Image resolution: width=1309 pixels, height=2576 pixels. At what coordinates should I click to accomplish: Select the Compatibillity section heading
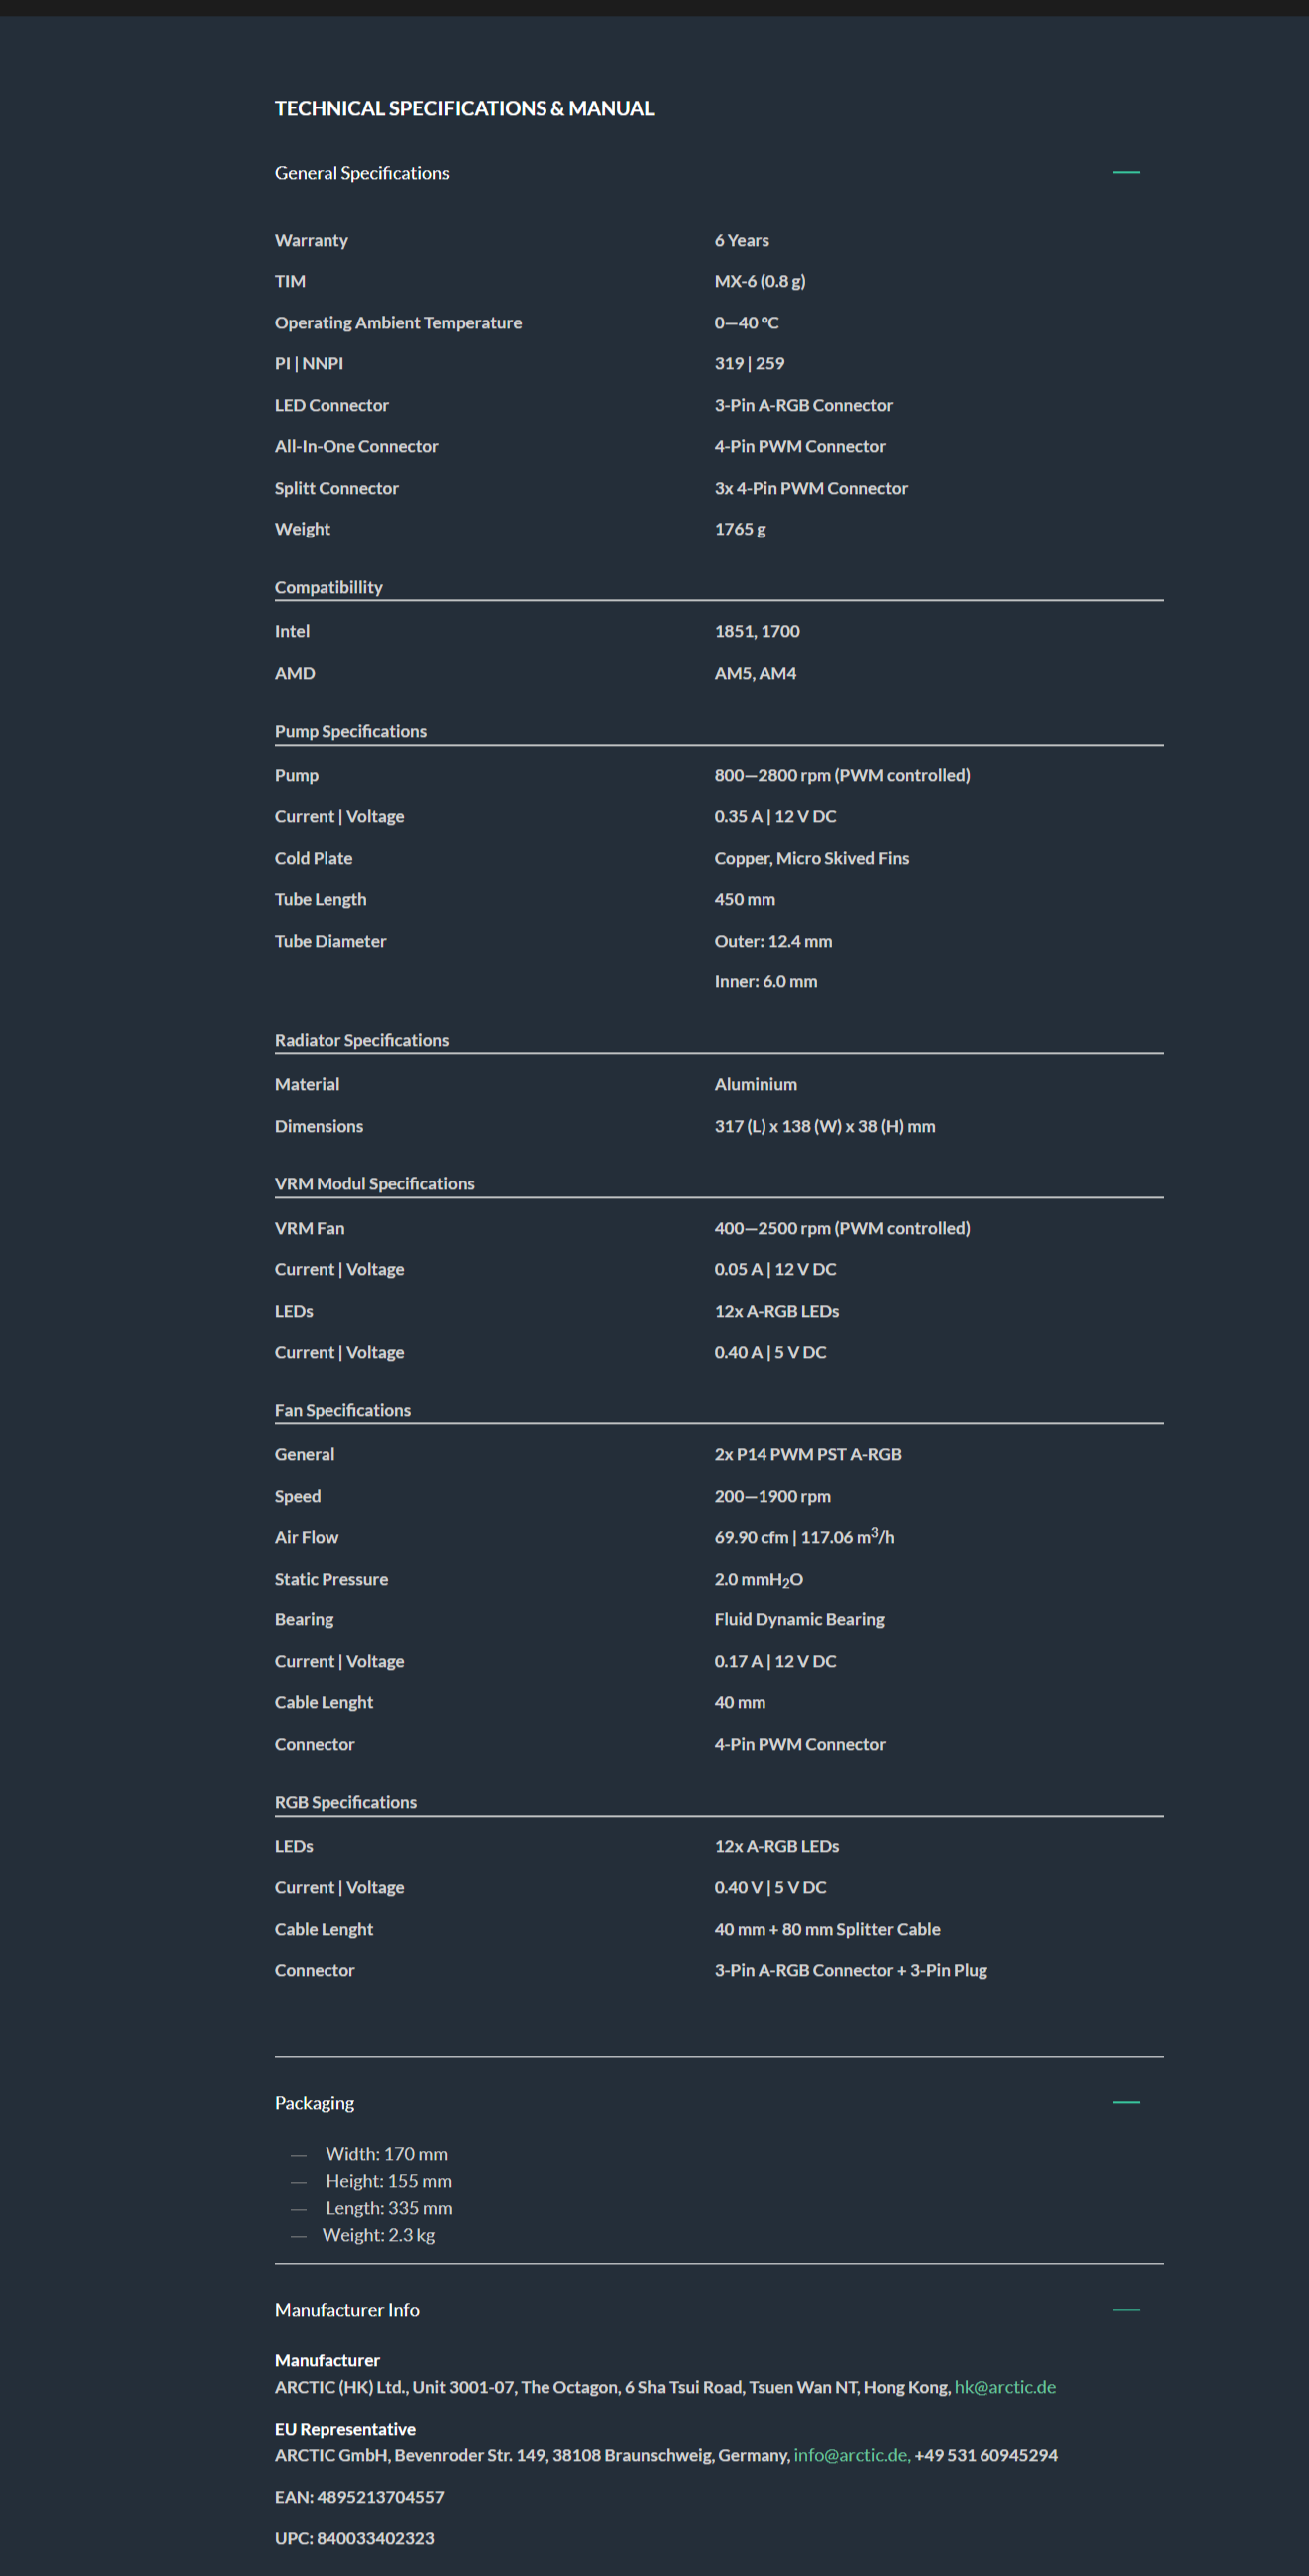coord(328,587)
